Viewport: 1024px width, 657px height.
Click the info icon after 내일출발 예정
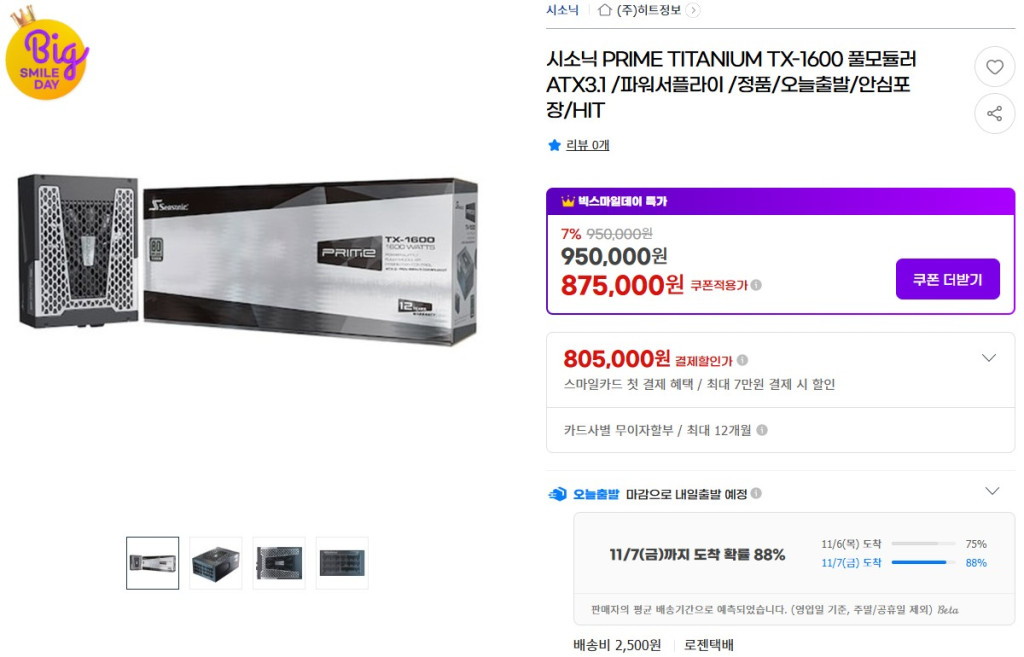(x=756, y=493)
